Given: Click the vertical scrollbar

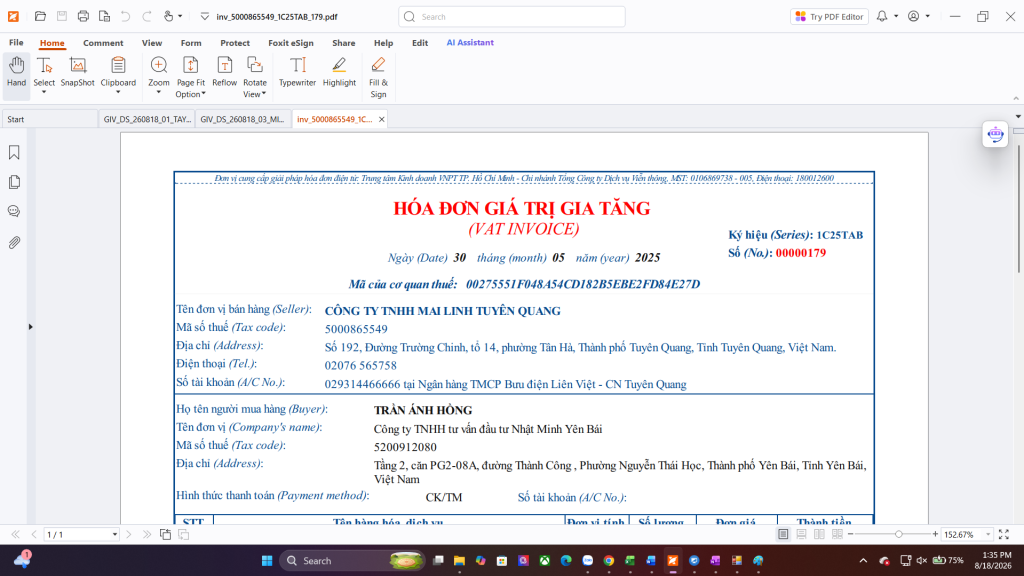Looking at the screenshot, I should coord(1019,209).
